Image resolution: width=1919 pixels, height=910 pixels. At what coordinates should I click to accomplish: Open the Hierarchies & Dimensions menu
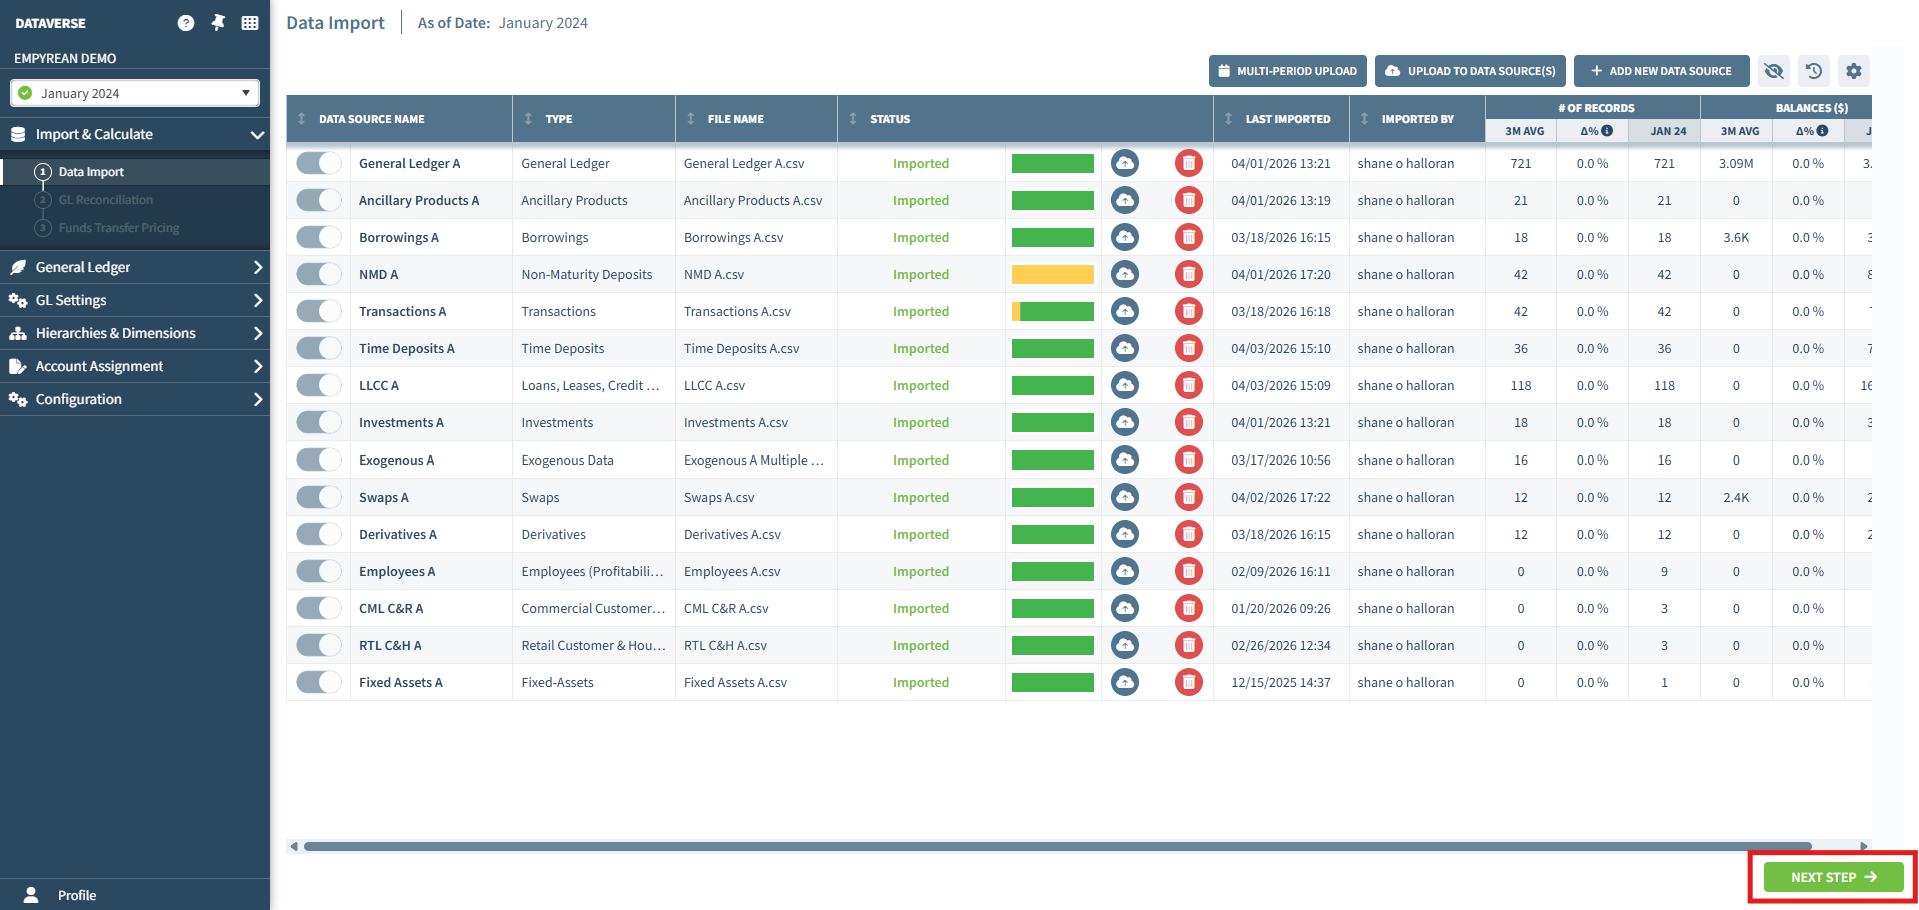coord(135,333)
